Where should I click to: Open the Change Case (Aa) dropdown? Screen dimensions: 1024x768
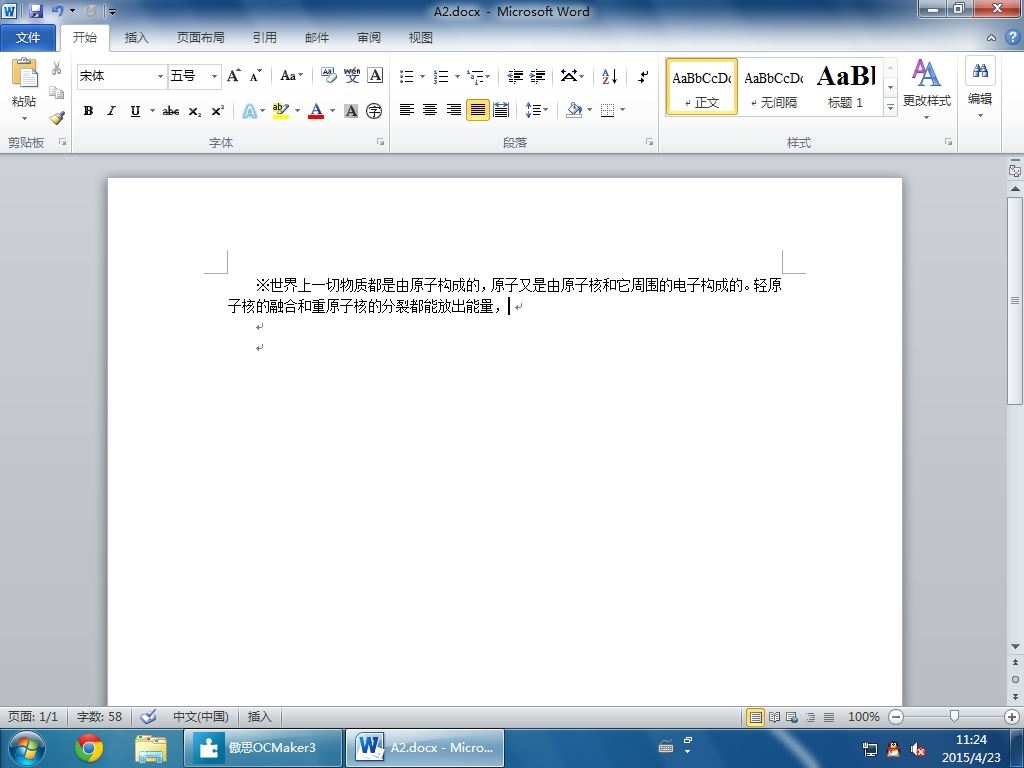click(x=291, y=76)
